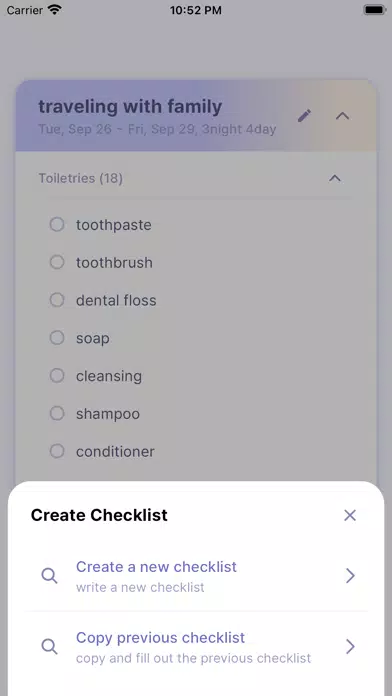392x696 pixels.
Task: Tap the traveling with family title
Action: (x=130, y=107)
